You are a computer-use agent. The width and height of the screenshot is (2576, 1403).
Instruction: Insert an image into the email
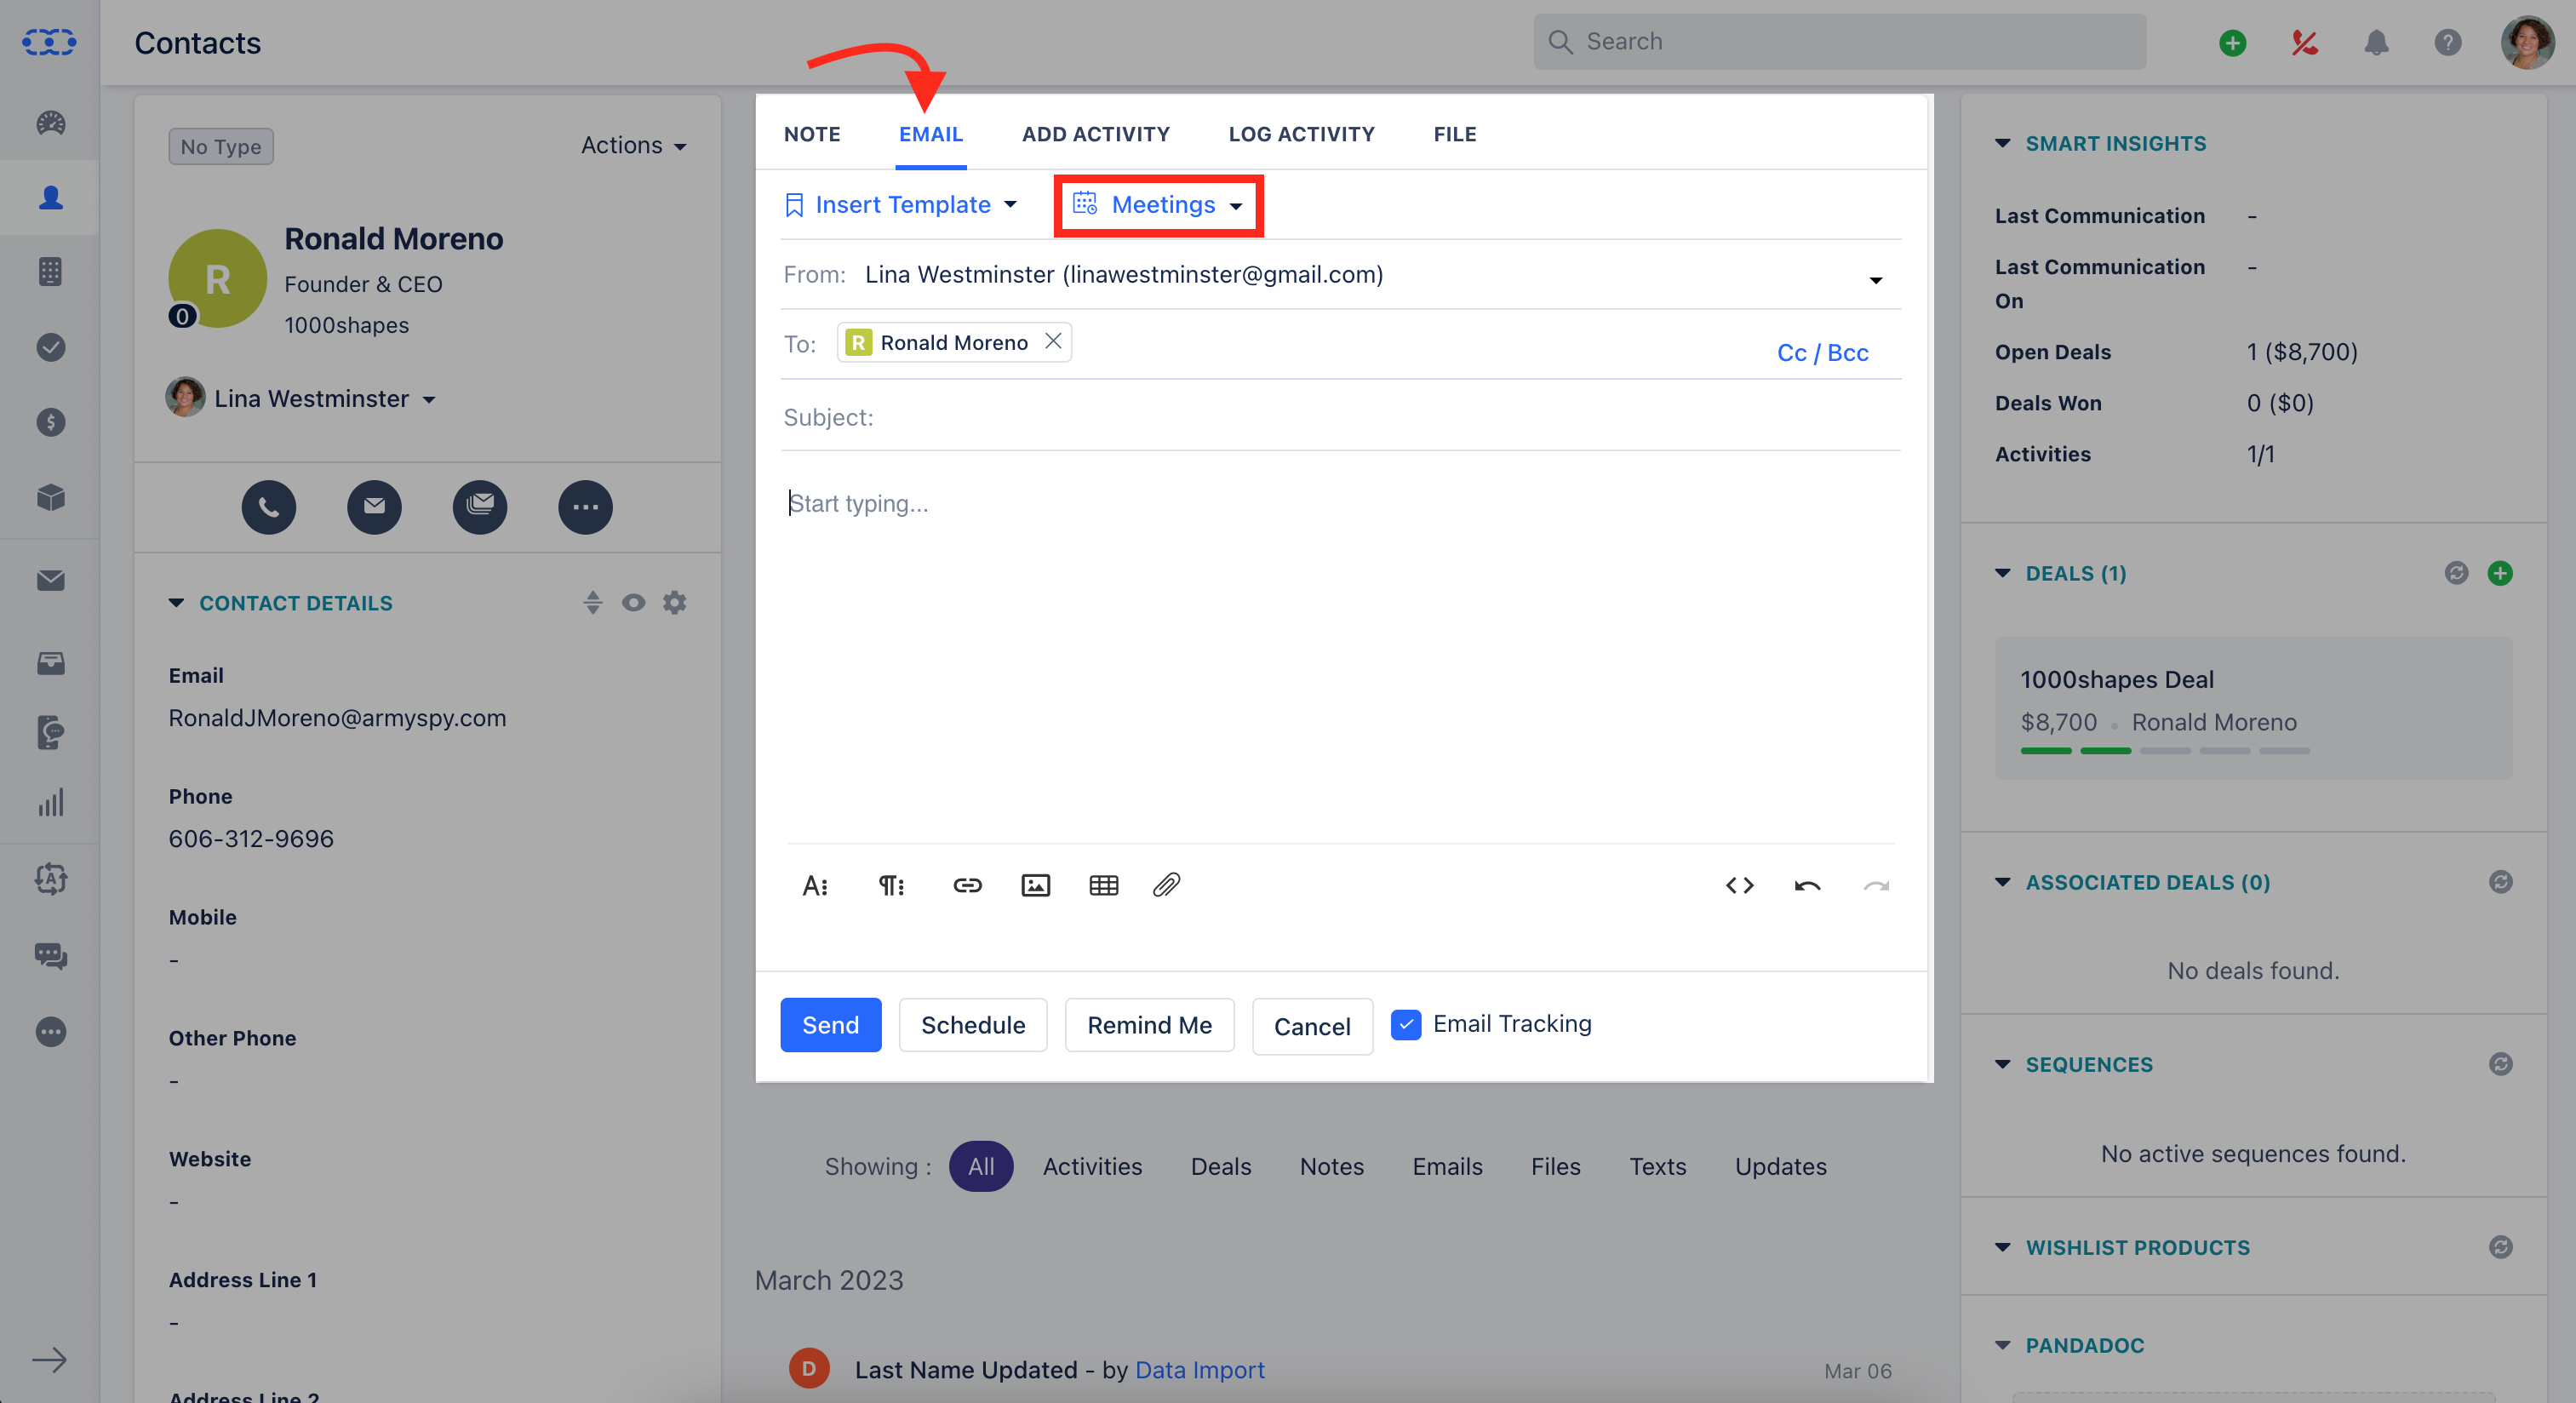pyautogui.click(x=1036, y=884)
